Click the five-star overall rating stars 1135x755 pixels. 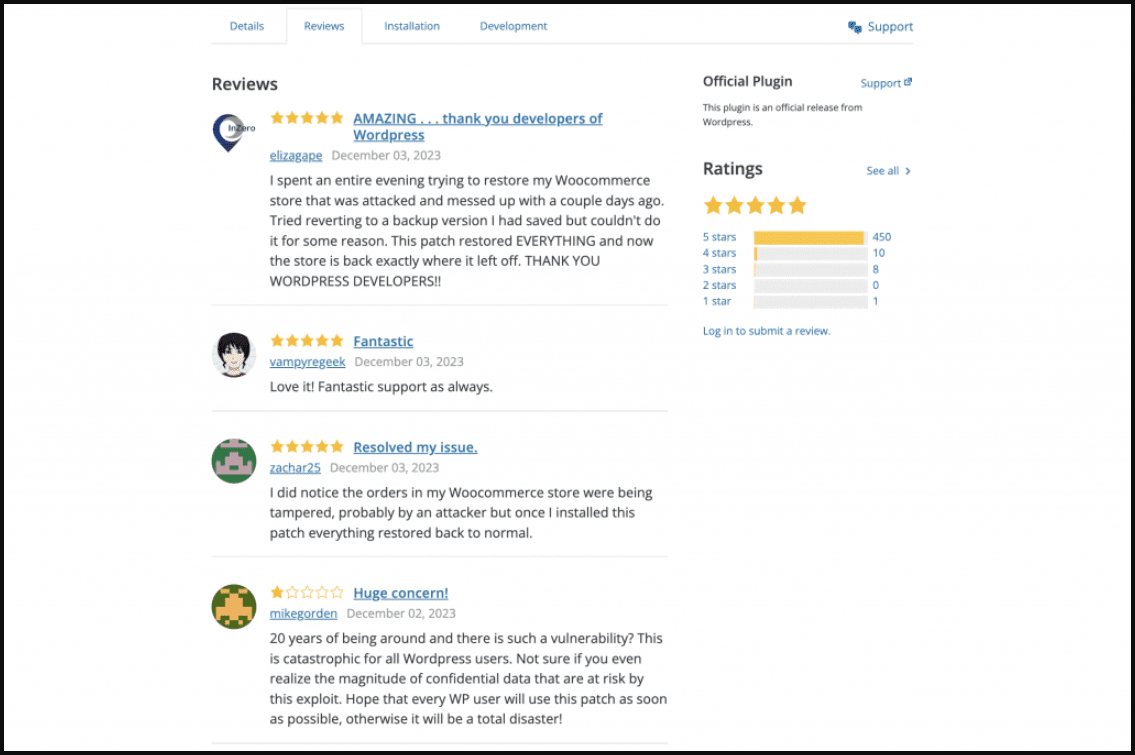755,206
